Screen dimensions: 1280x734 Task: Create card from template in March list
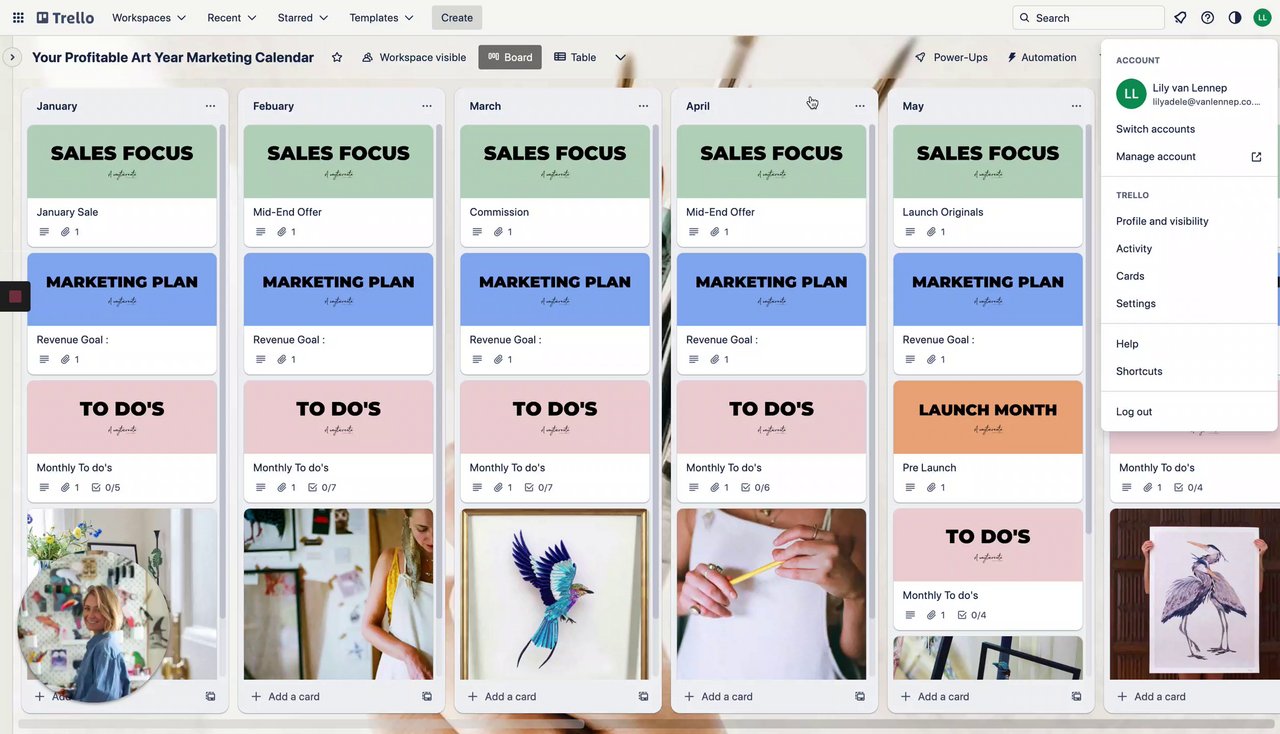click(x=643, y=696)
